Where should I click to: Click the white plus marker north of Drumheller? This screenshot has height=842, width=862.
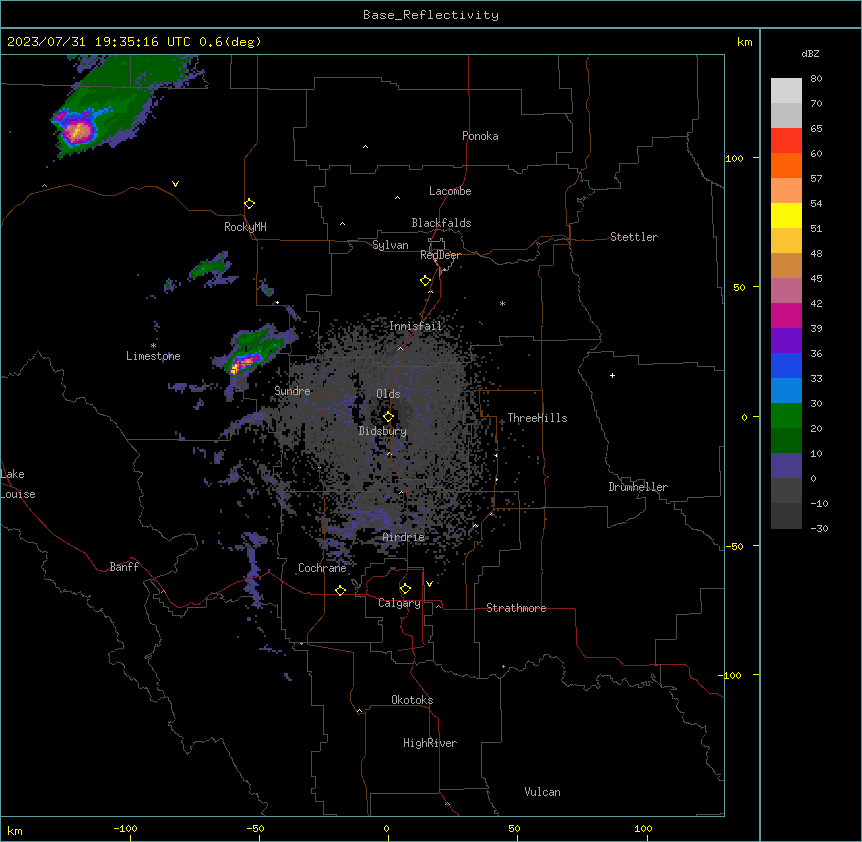coord(612,375)
